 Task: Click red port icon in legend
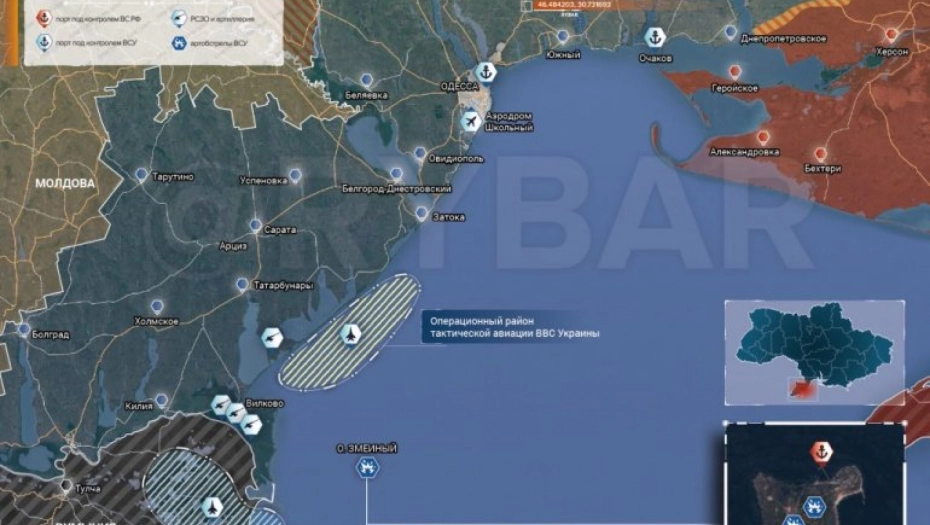click(x=42, y=18)
